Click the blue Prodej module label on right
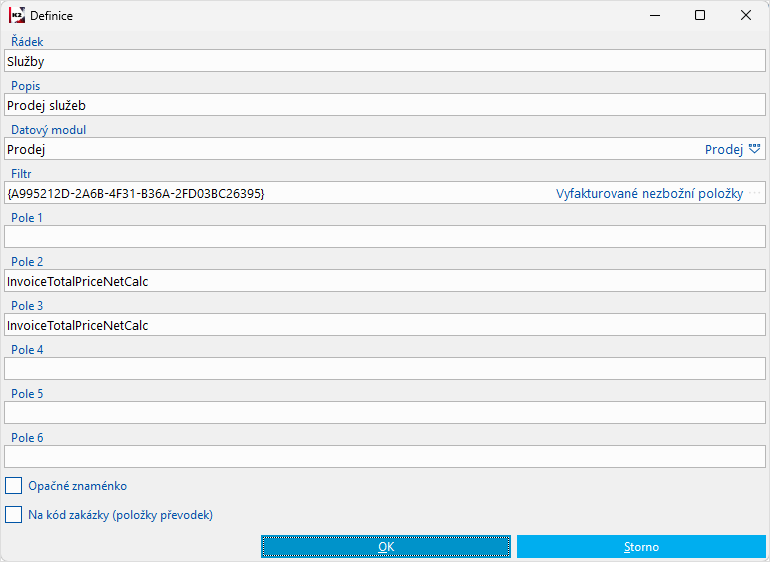This screenshot has height=562, width=770. coord(724,149)
